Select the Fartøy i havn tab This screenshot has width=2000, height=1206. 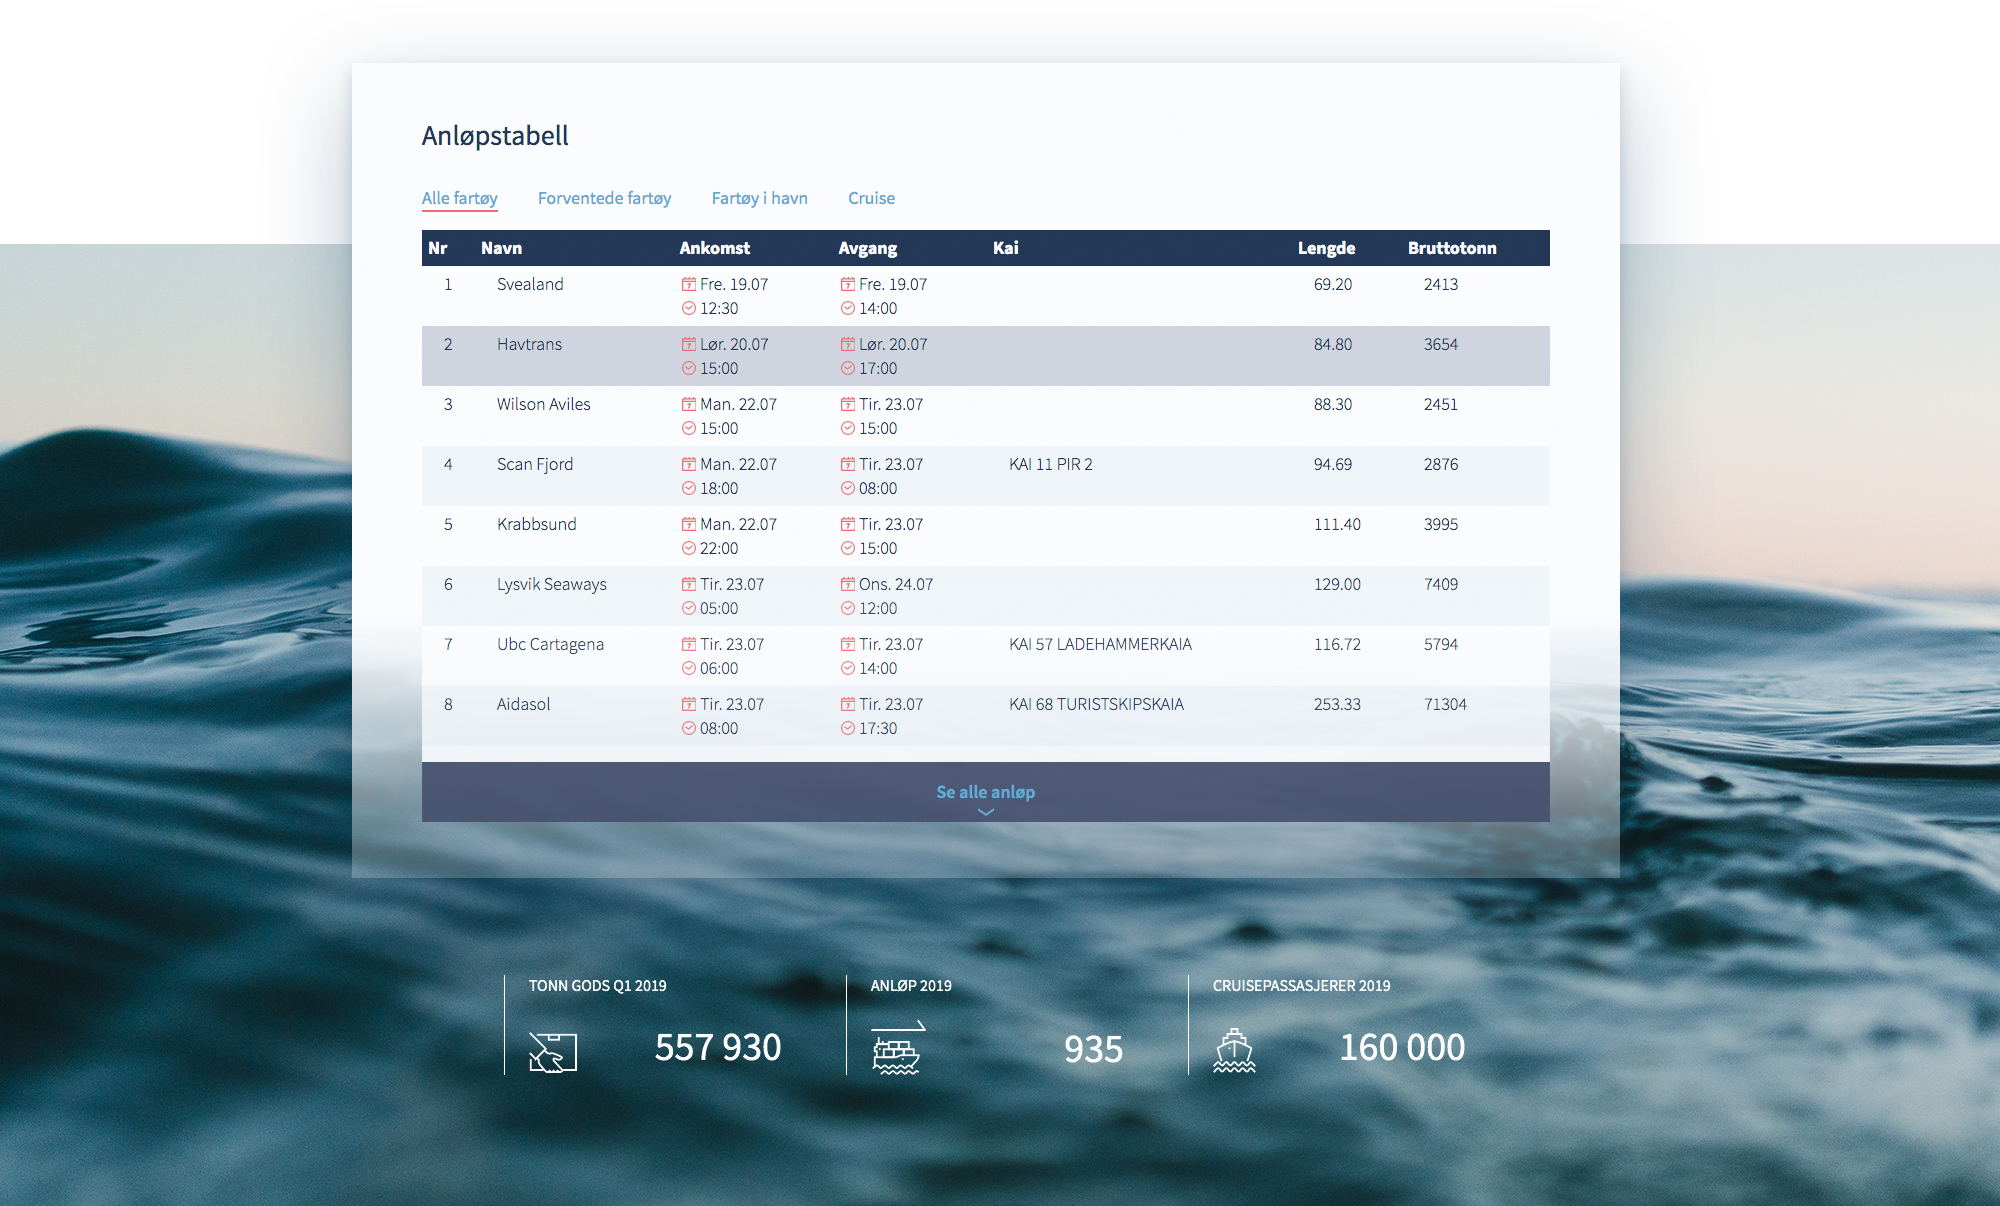coord(759,198)
